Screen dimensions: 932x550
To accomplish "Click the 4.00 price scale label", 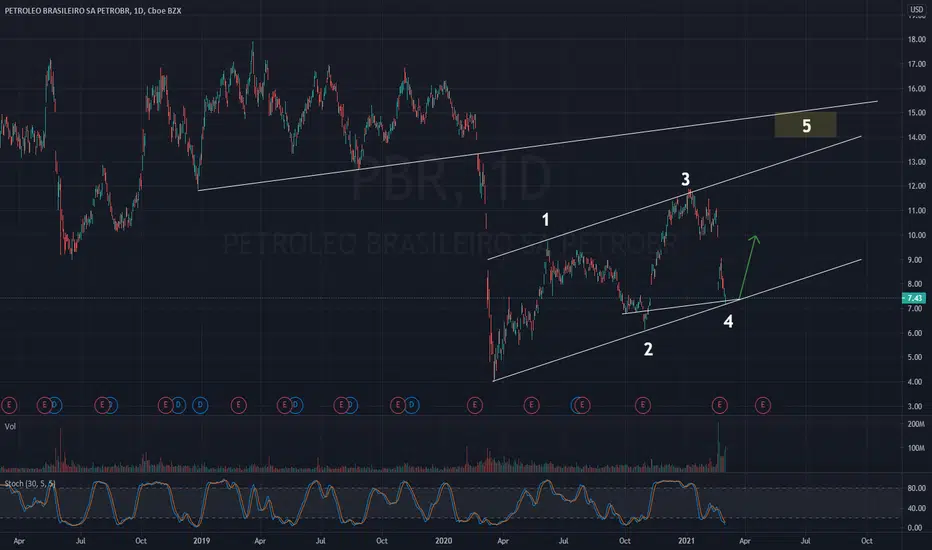I will 917,382.
